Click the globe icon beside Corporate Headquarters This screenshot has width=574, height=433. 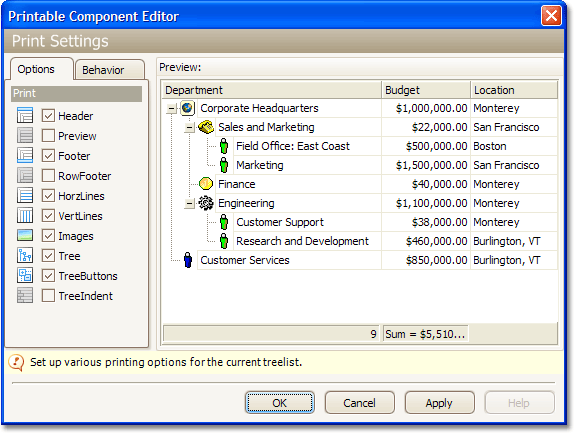click(187, 108)
